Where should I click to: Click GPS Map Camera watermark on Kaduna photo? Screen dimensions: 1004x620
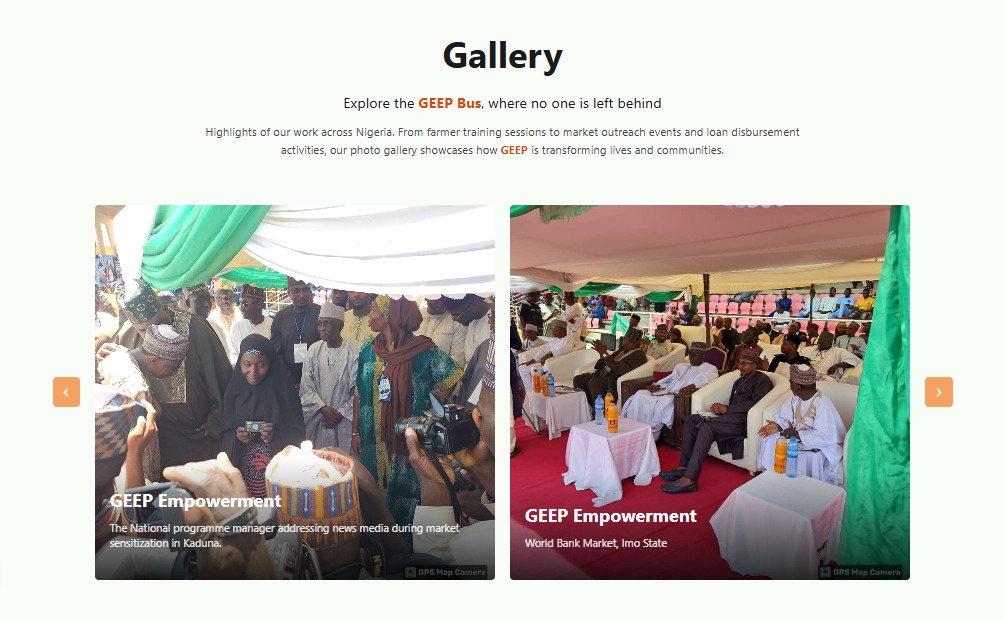[446, 572]
